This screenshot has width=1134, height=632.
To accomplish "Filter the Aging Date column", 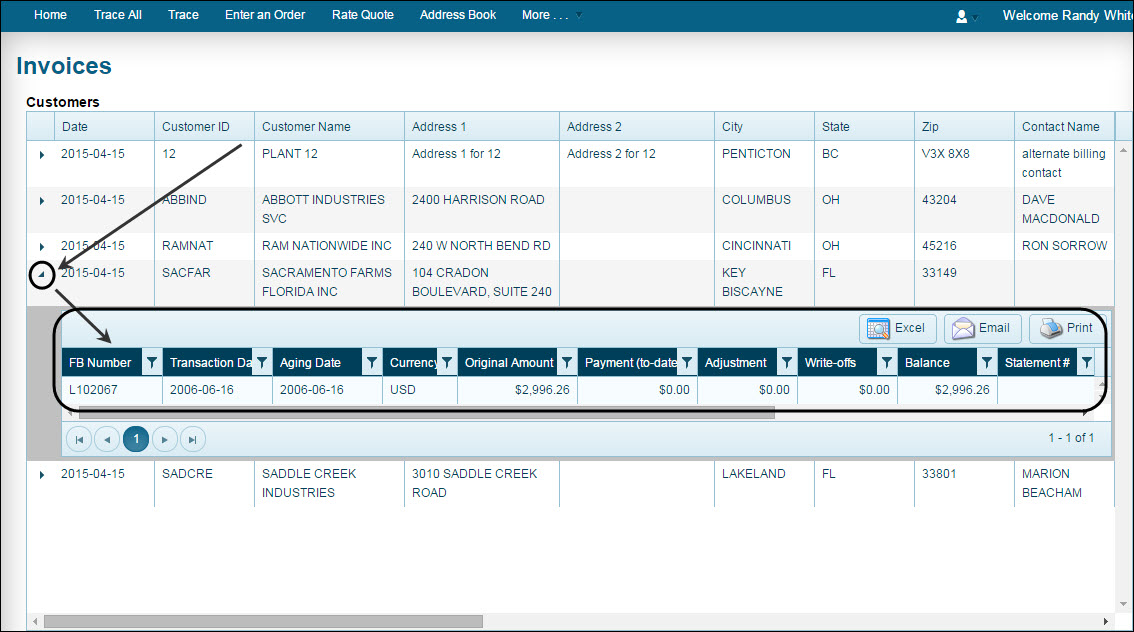I will [x=372, y=363].
